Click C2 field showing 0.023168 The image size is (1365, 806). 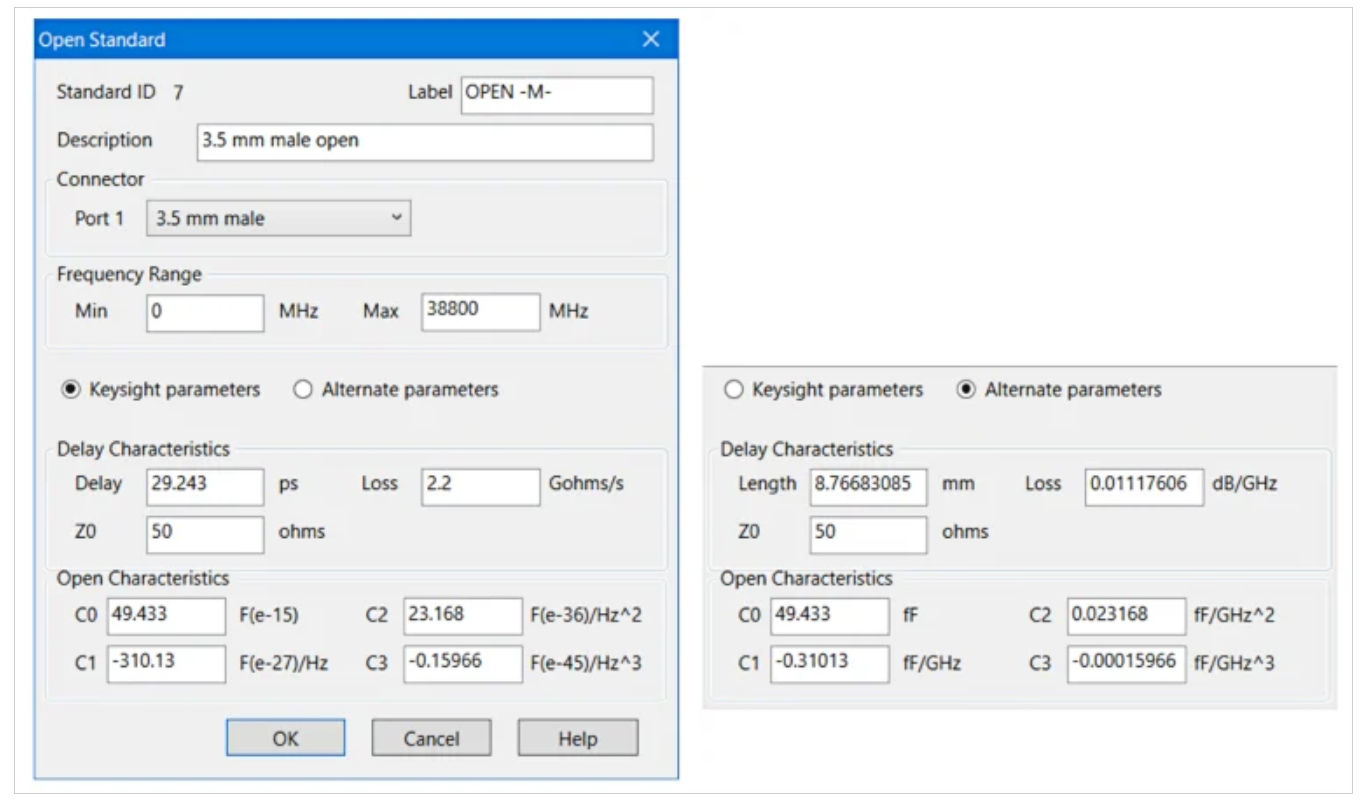click(1126, 616)
